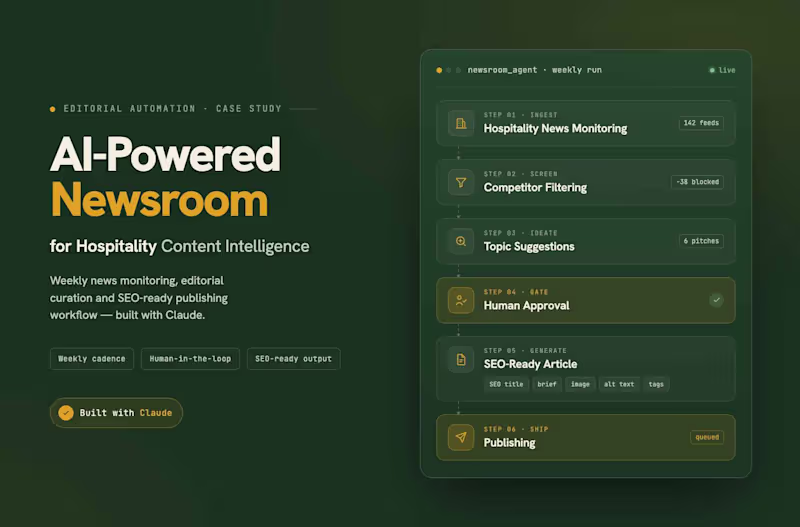Click the Publishing paper plane icon

click(461, 437)
